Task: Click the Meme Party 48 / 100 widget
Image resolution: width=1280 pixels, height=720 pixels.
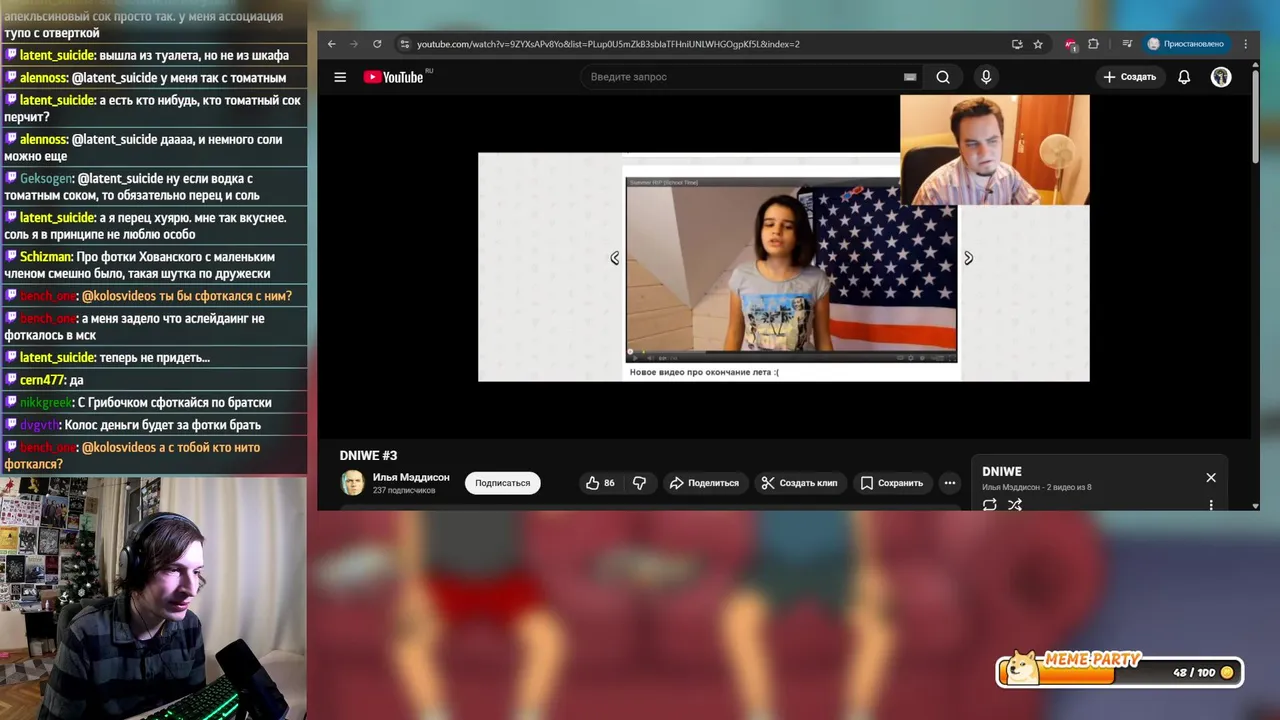Action: (x=1119, y=670)
